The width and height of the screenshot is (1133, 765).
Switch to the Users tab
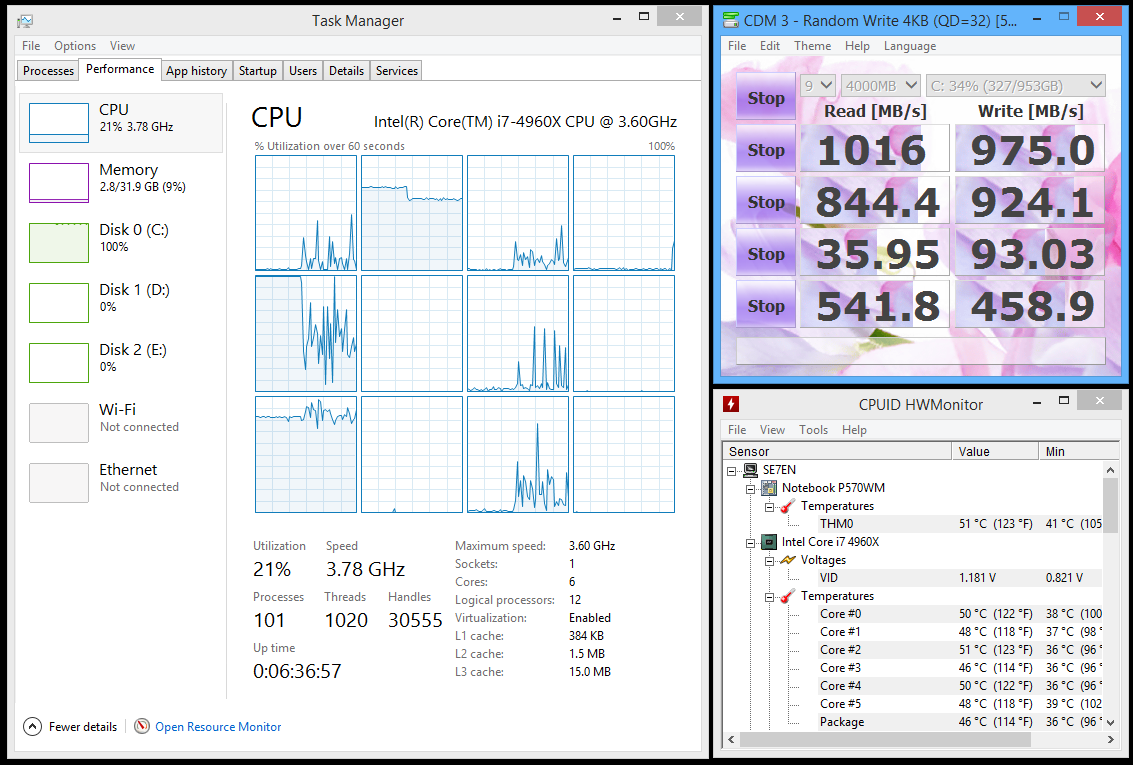[303, 71]
